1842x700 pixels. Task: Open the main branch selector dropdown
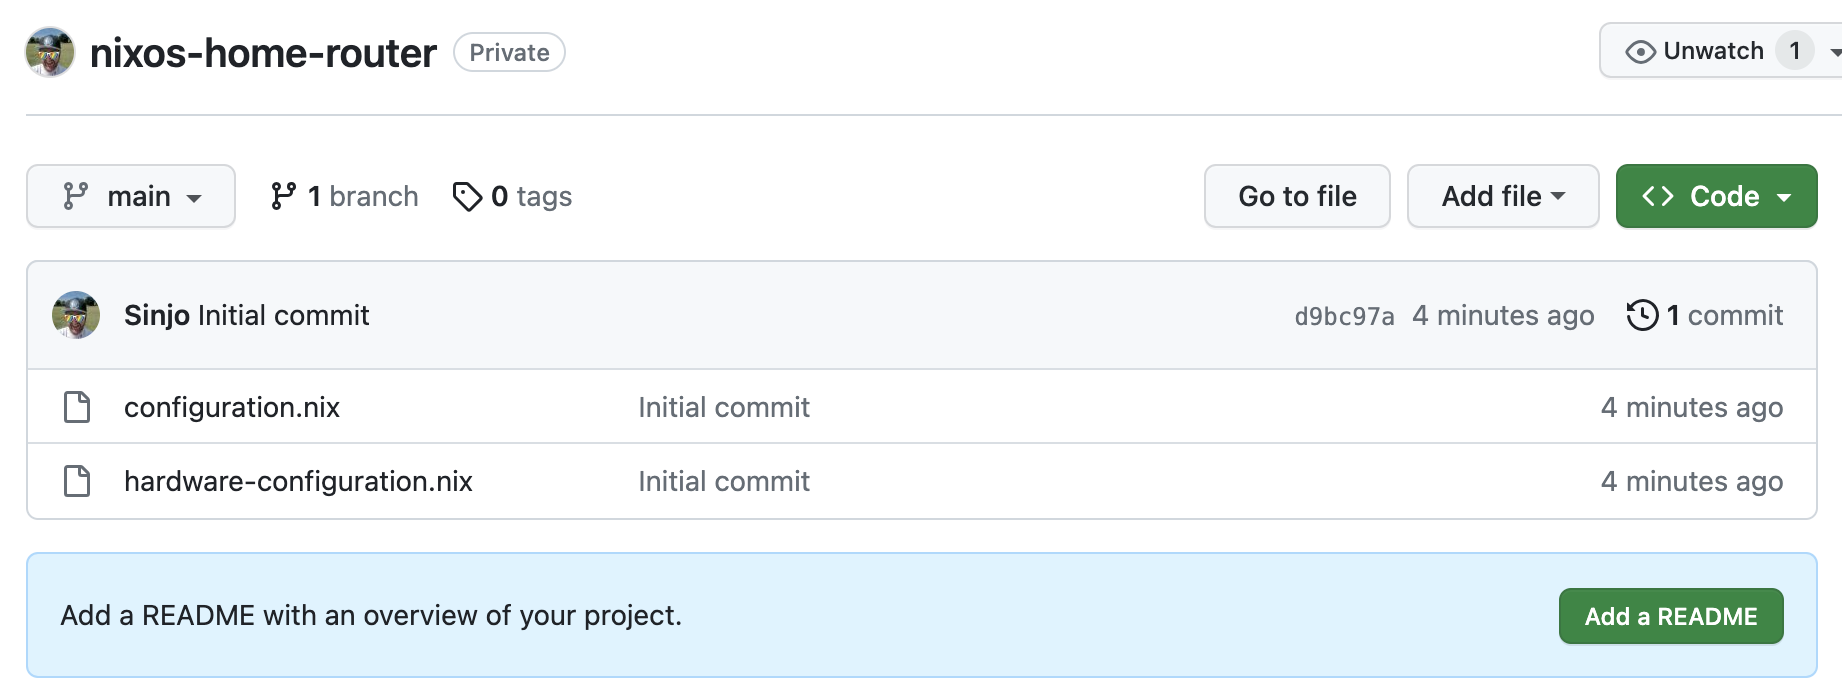[131, 196]
